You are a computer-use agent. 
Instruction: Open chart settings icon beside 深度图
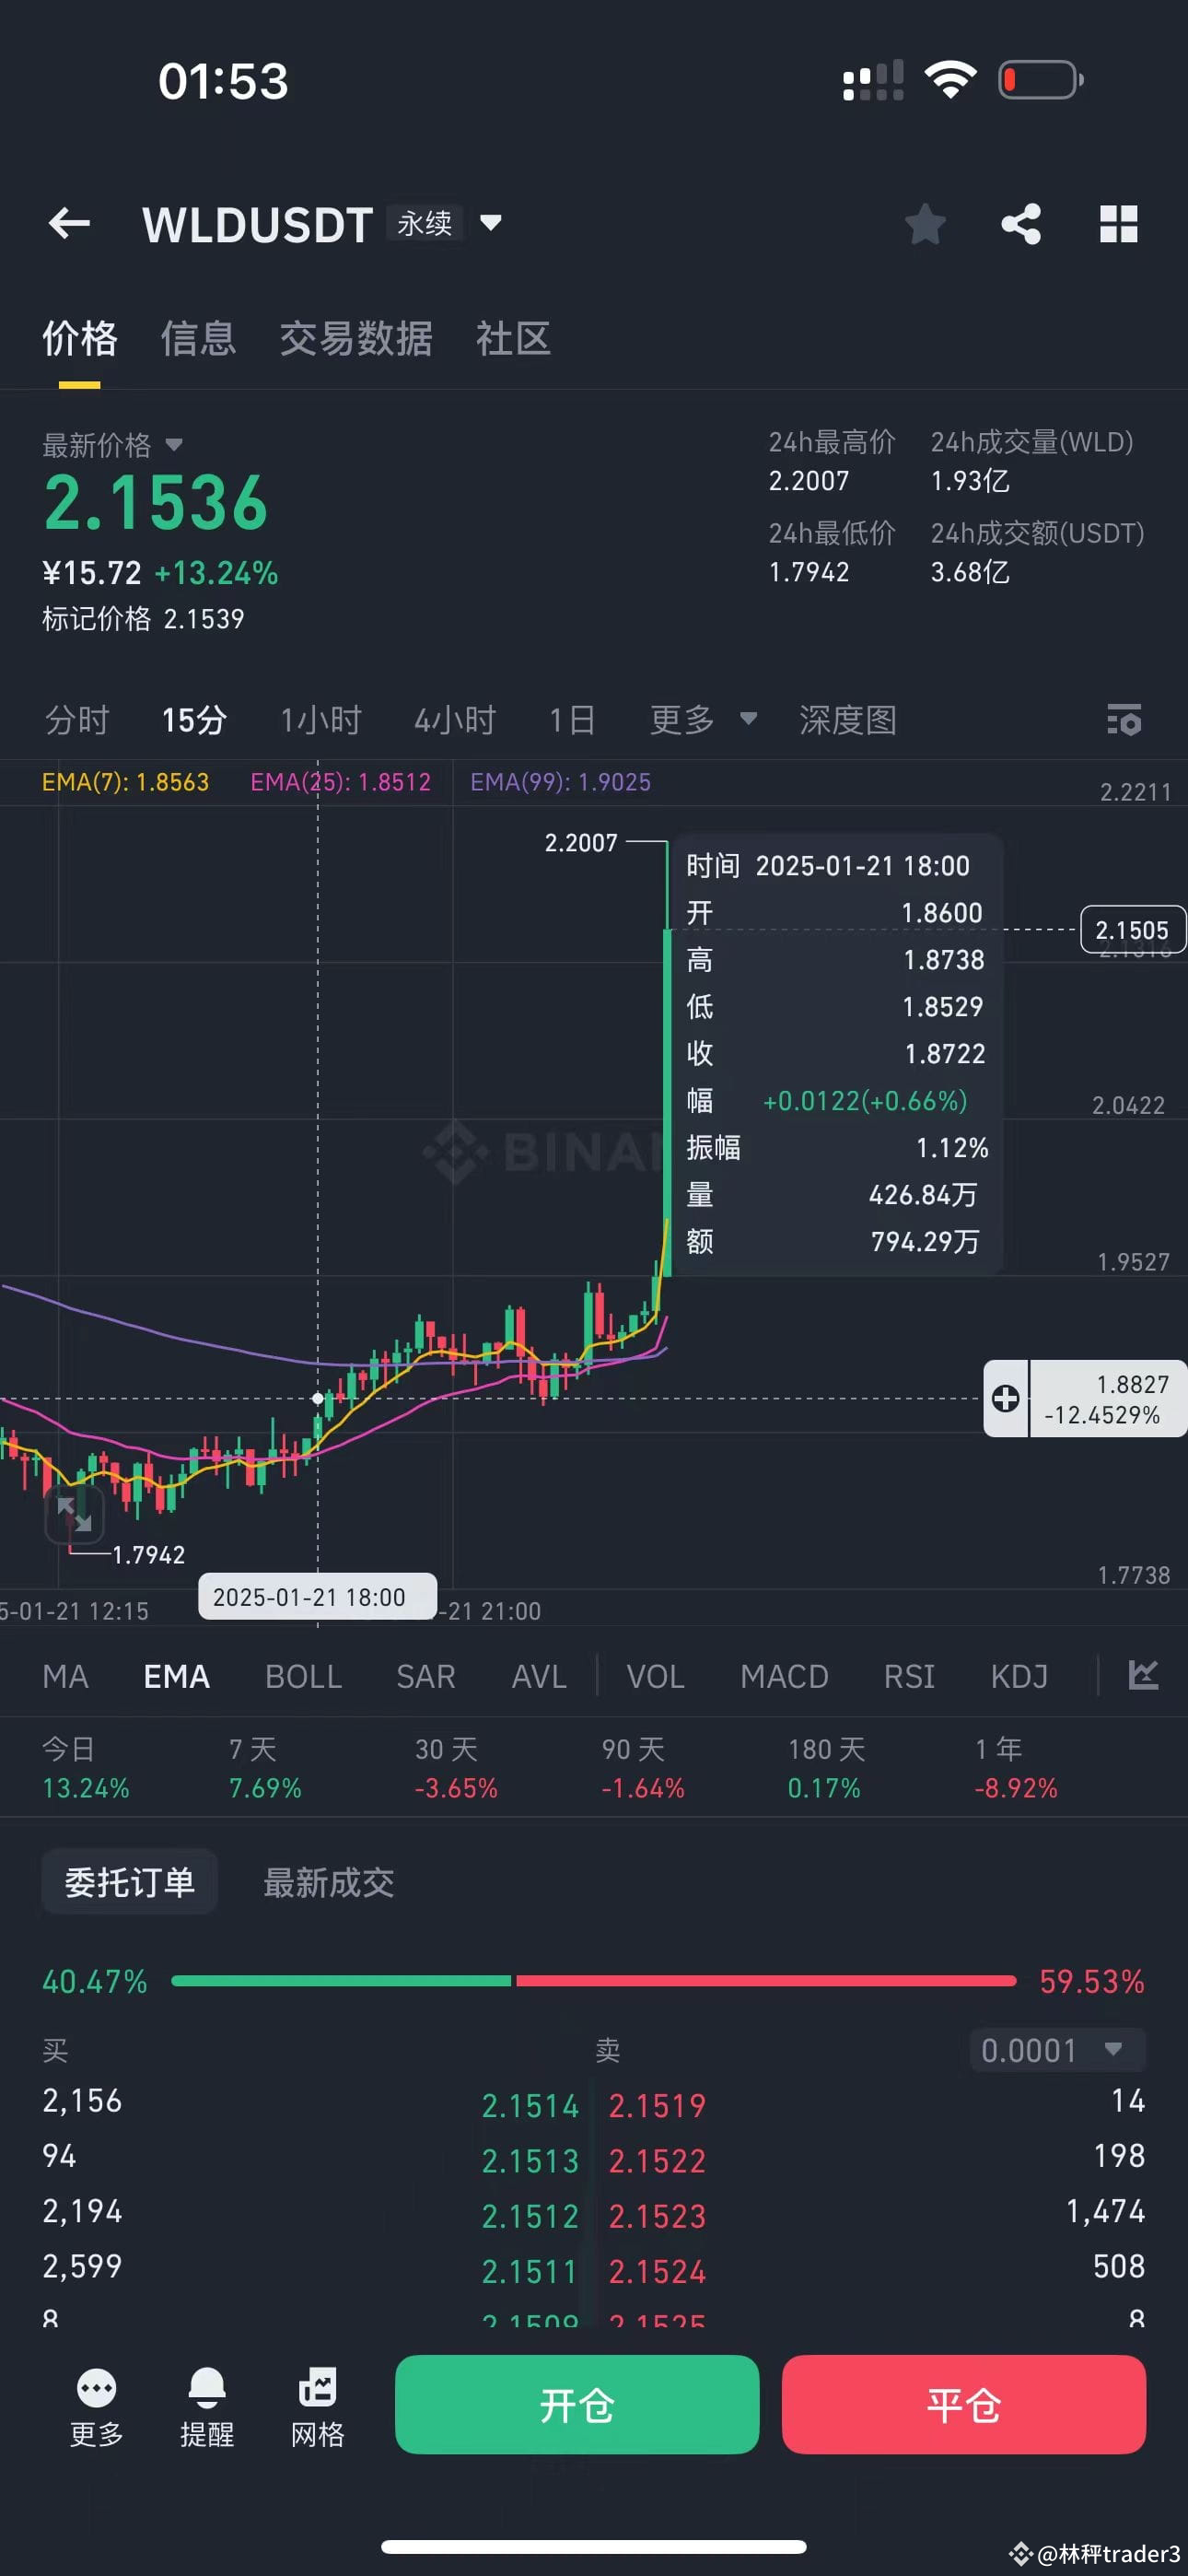tap(1124, 719)
